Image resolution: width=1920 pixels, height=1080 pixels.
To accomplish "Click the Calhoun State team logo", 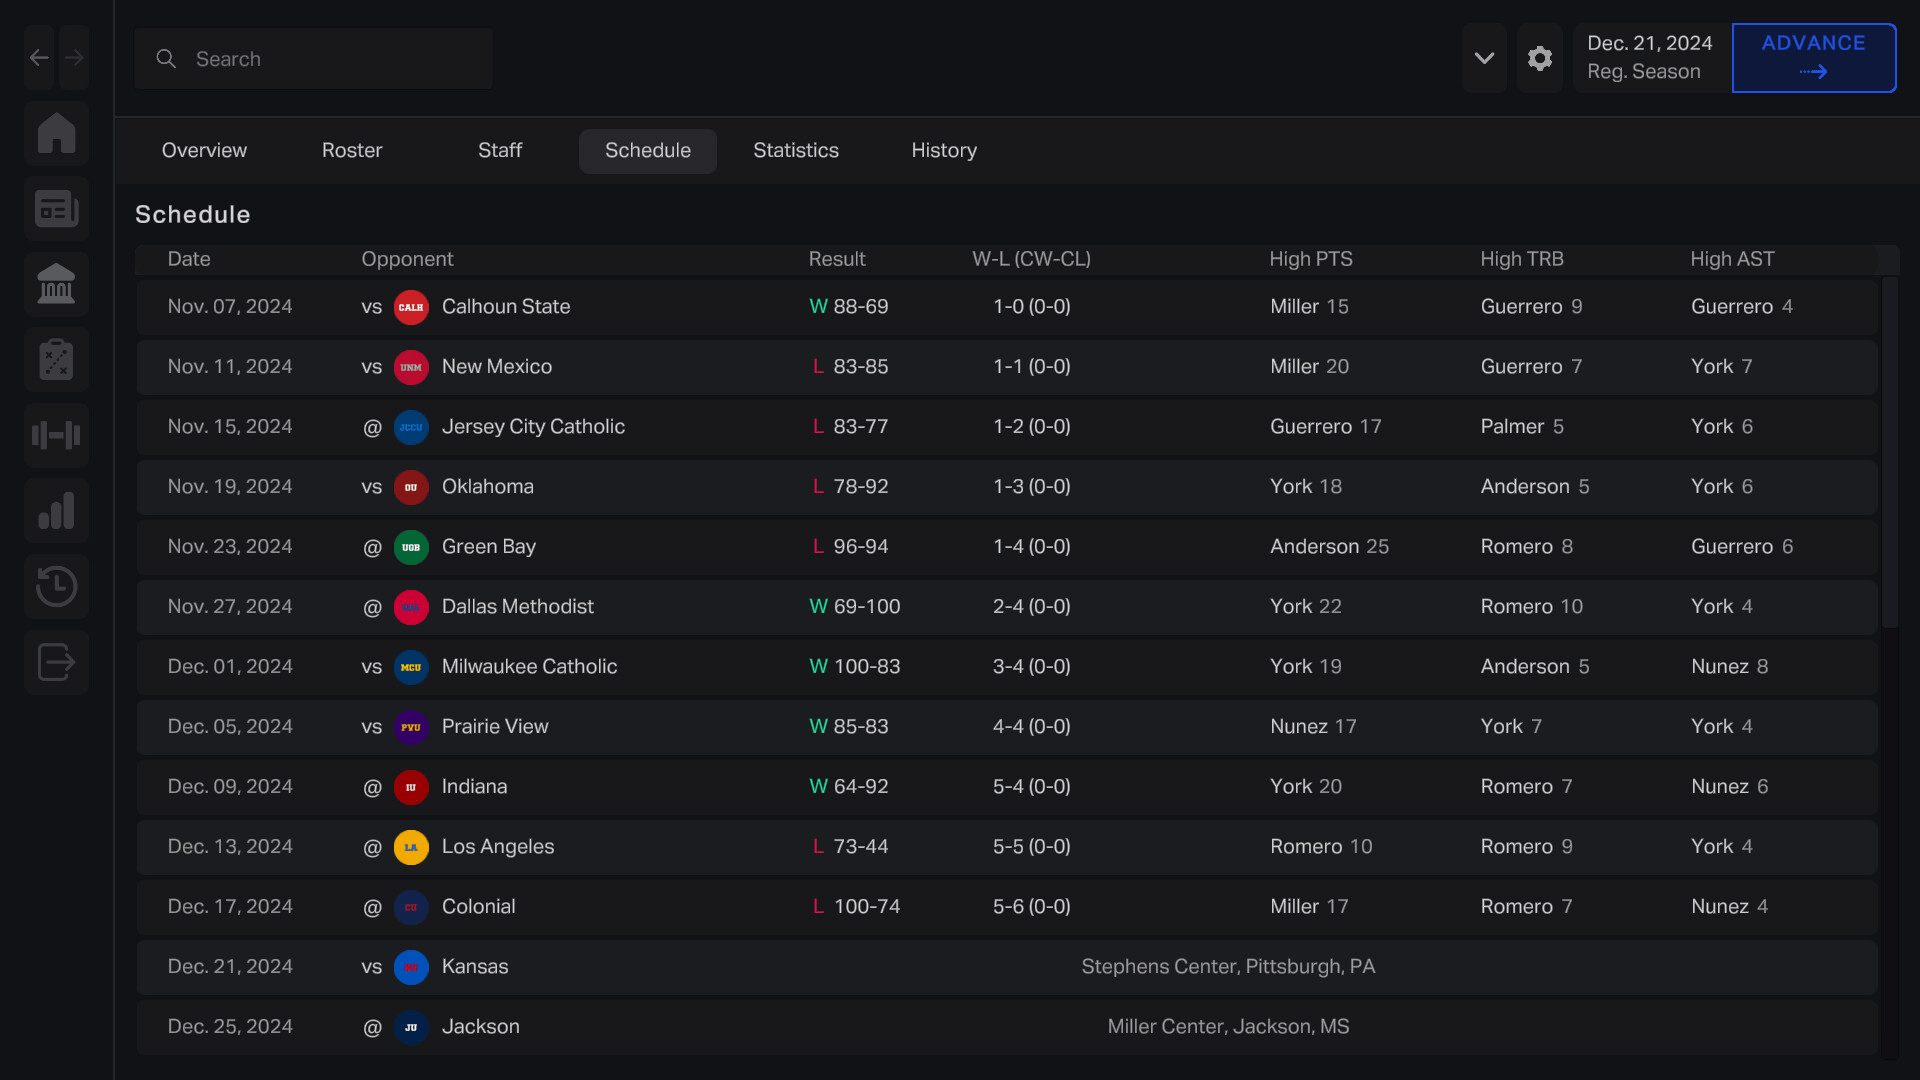I will click(411, 307).
